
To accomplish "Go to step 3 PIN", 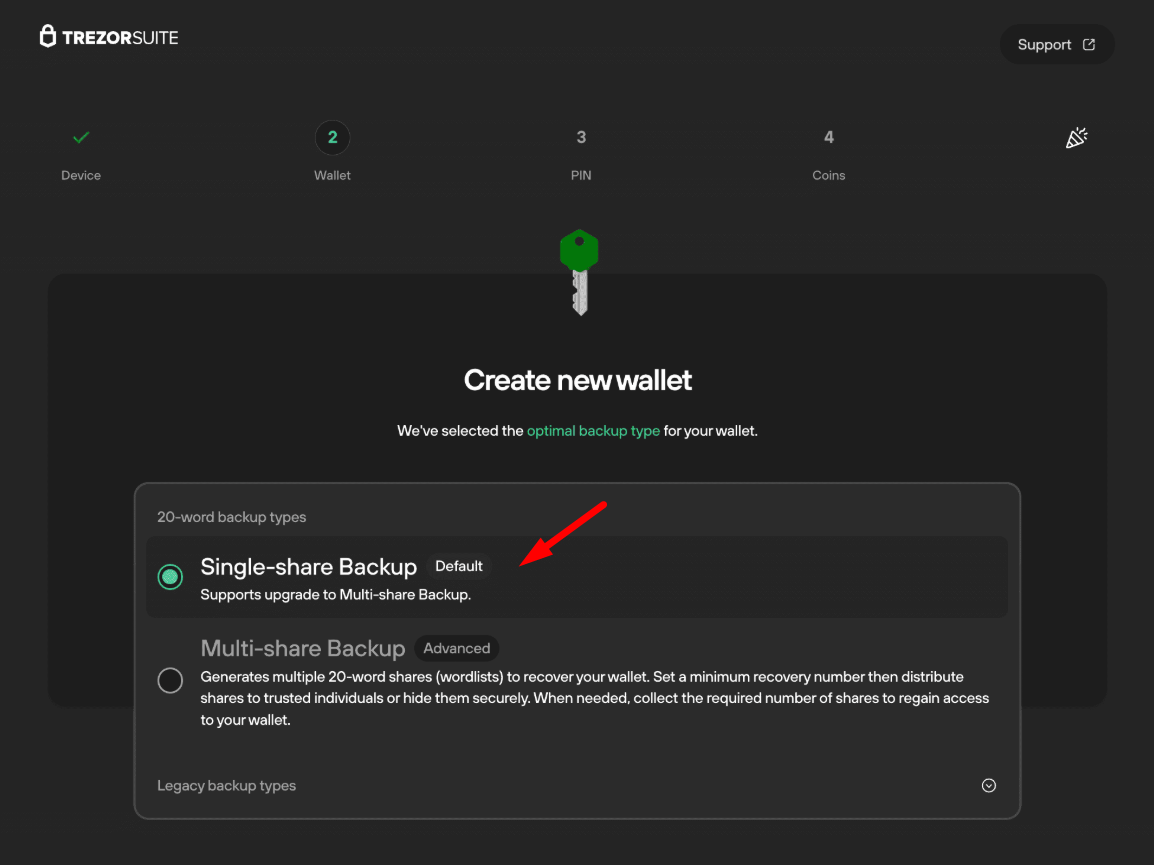I will (581, 138).
